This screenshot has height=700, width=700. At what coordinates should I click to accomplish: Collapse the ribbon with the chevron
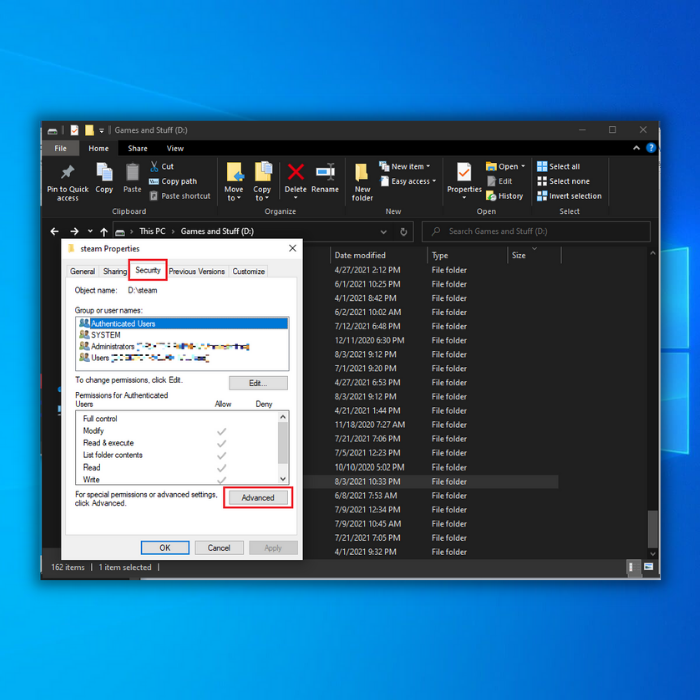[636, 148]
